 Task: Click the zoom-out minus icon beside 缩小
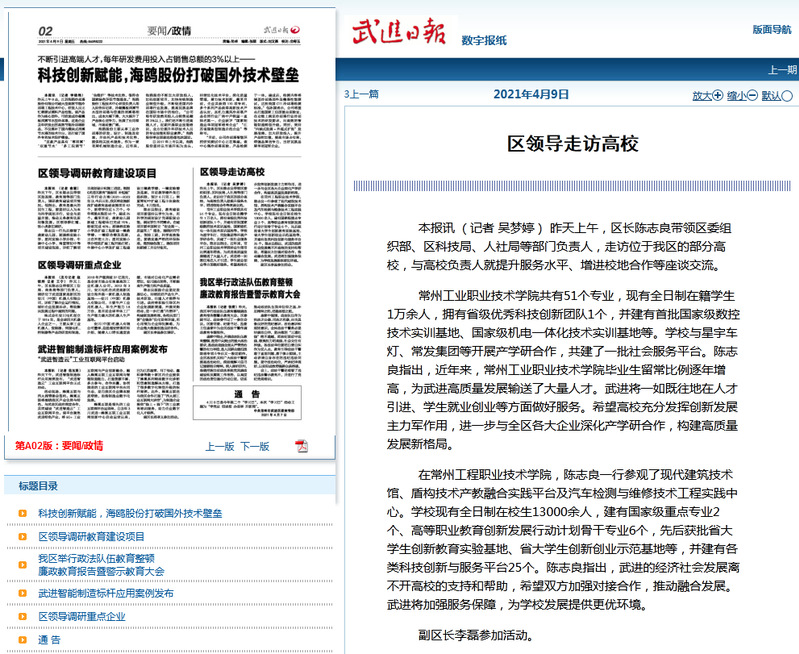pyautogui.click(x=751, y=96)
